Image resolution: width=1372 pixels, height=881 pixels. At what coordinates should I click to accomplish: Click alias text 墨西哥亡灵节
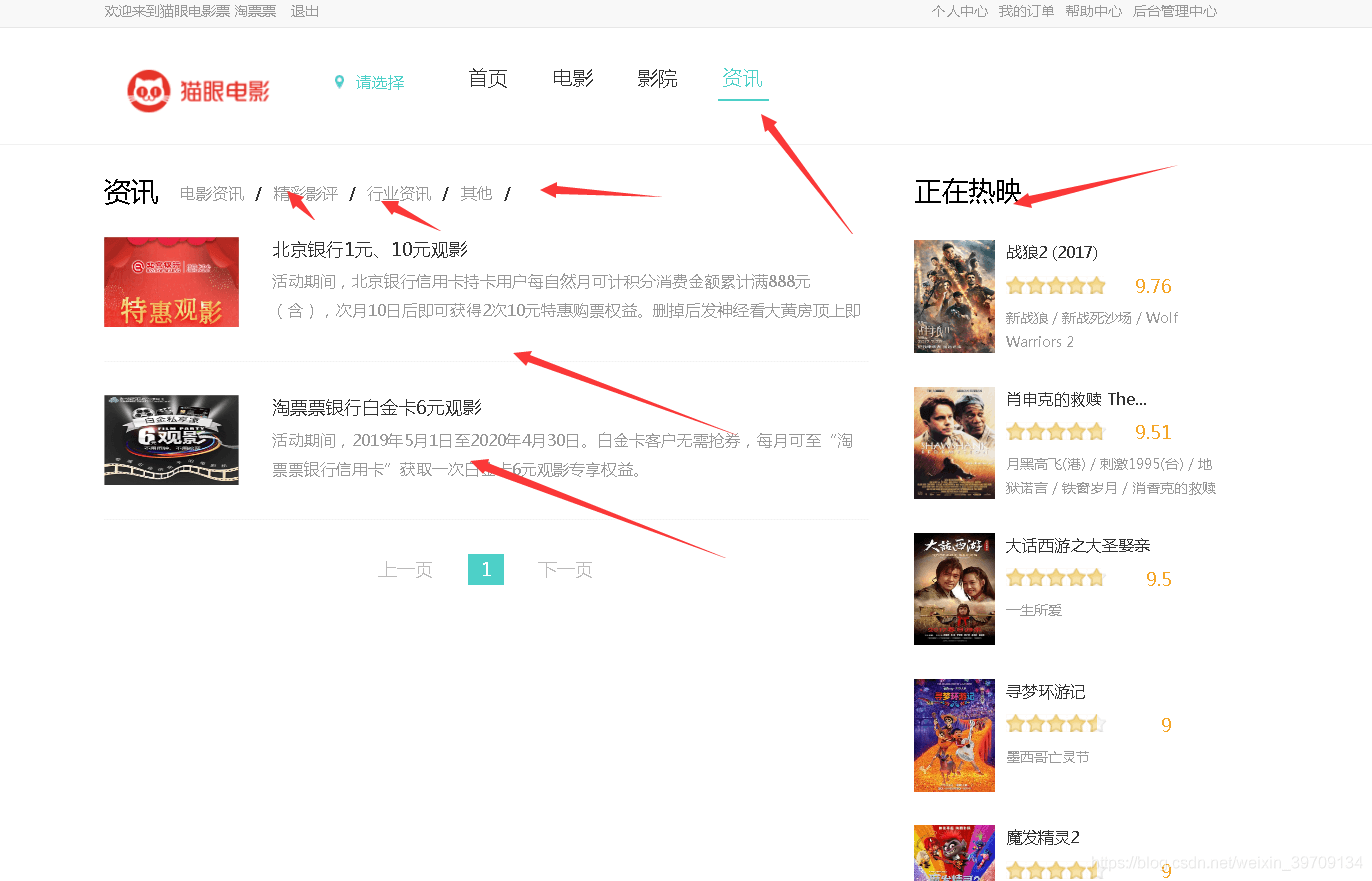1047,757
